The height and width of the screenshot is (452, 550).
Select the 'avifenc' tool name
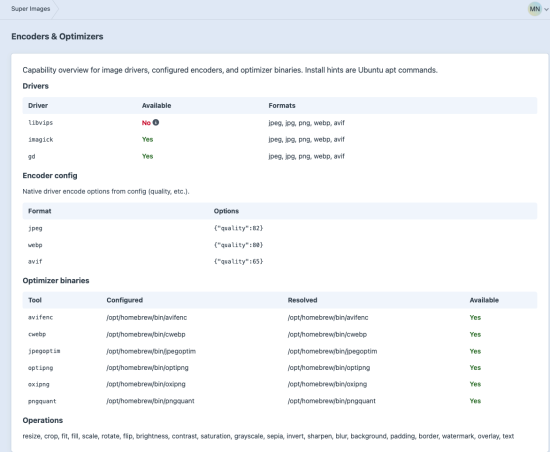(x=40, y=317)
